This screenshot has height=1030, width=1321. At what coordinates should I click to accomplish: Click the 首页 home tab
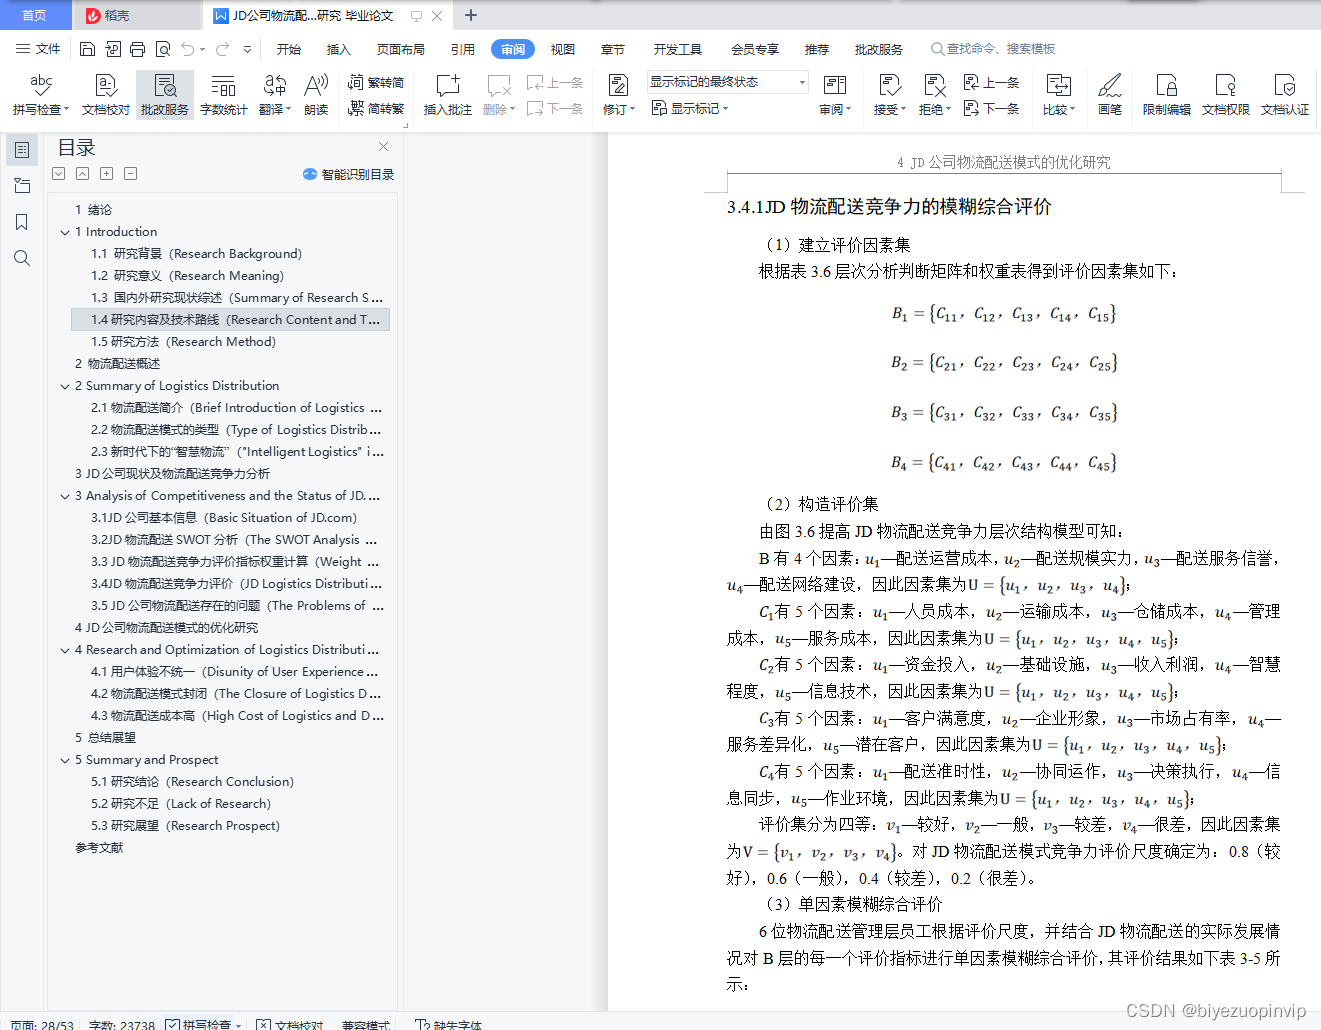35,15
